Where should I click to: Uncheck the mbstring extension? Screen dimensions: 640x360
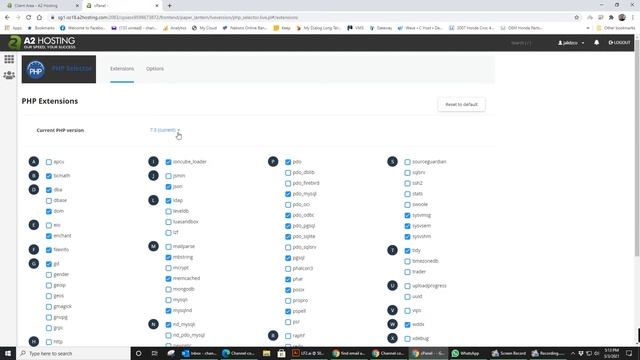point(169,258)
